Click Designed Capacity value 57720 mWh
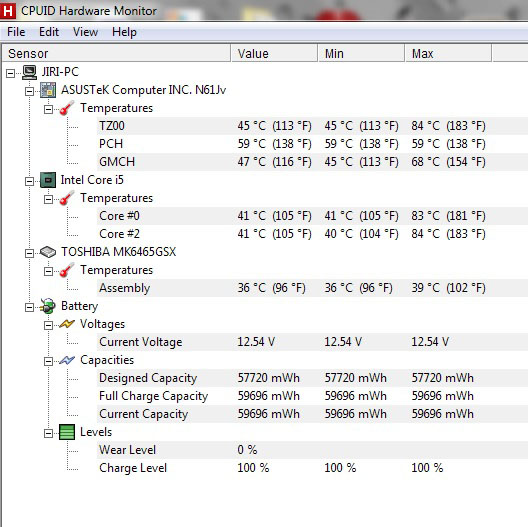 pyautogui.click(x=269, y=378)
